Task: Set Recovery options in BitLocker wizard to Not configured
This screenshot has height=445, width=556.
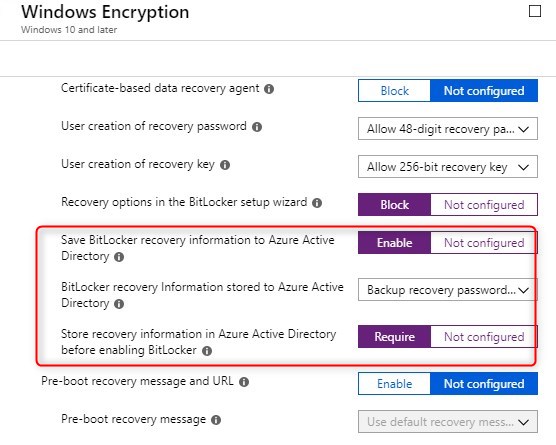Action: tap(484, 205)
